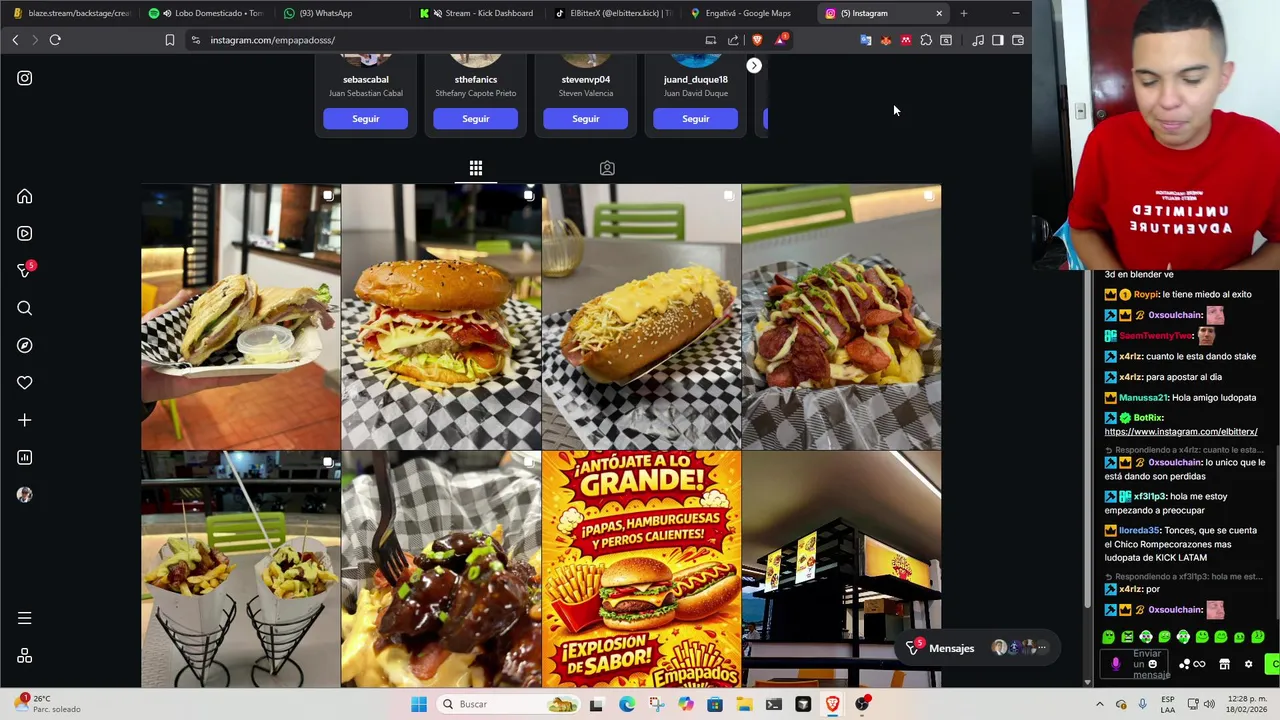
Task: Expand the Messages overlay more-options dots
Action: (1042, 648)
